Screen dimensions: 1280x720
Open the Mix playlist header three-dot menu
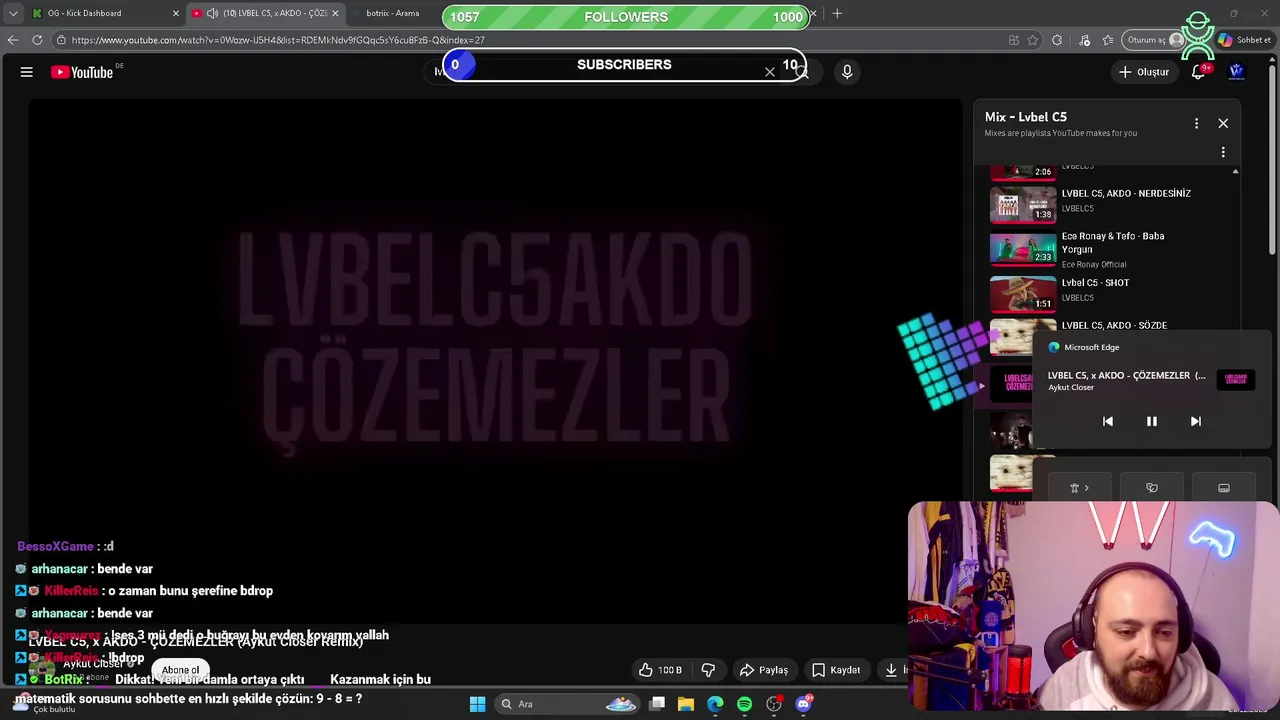tap(1196, 123)
